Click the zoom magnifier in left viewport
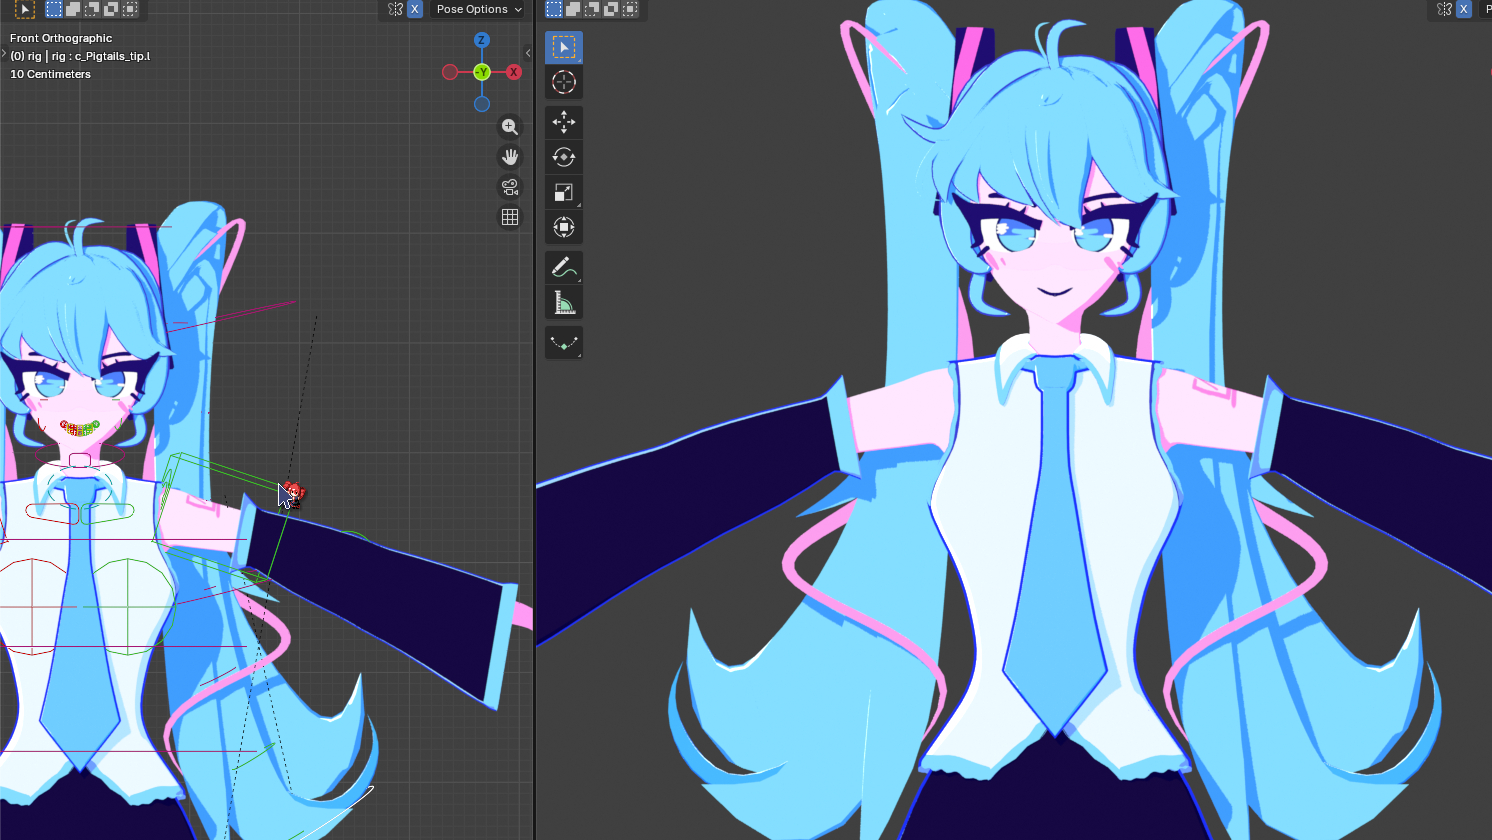This screenshot has height=840, width=1492. point(510,127)
